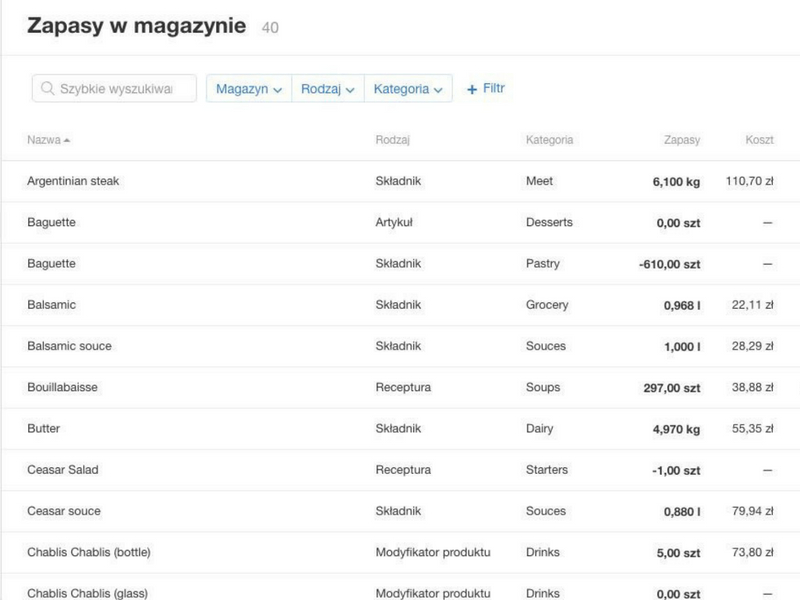Focus the Szybkie wyszukiwanie search field
The height and width of the screenshot is (600, 800).
[114, 88]
